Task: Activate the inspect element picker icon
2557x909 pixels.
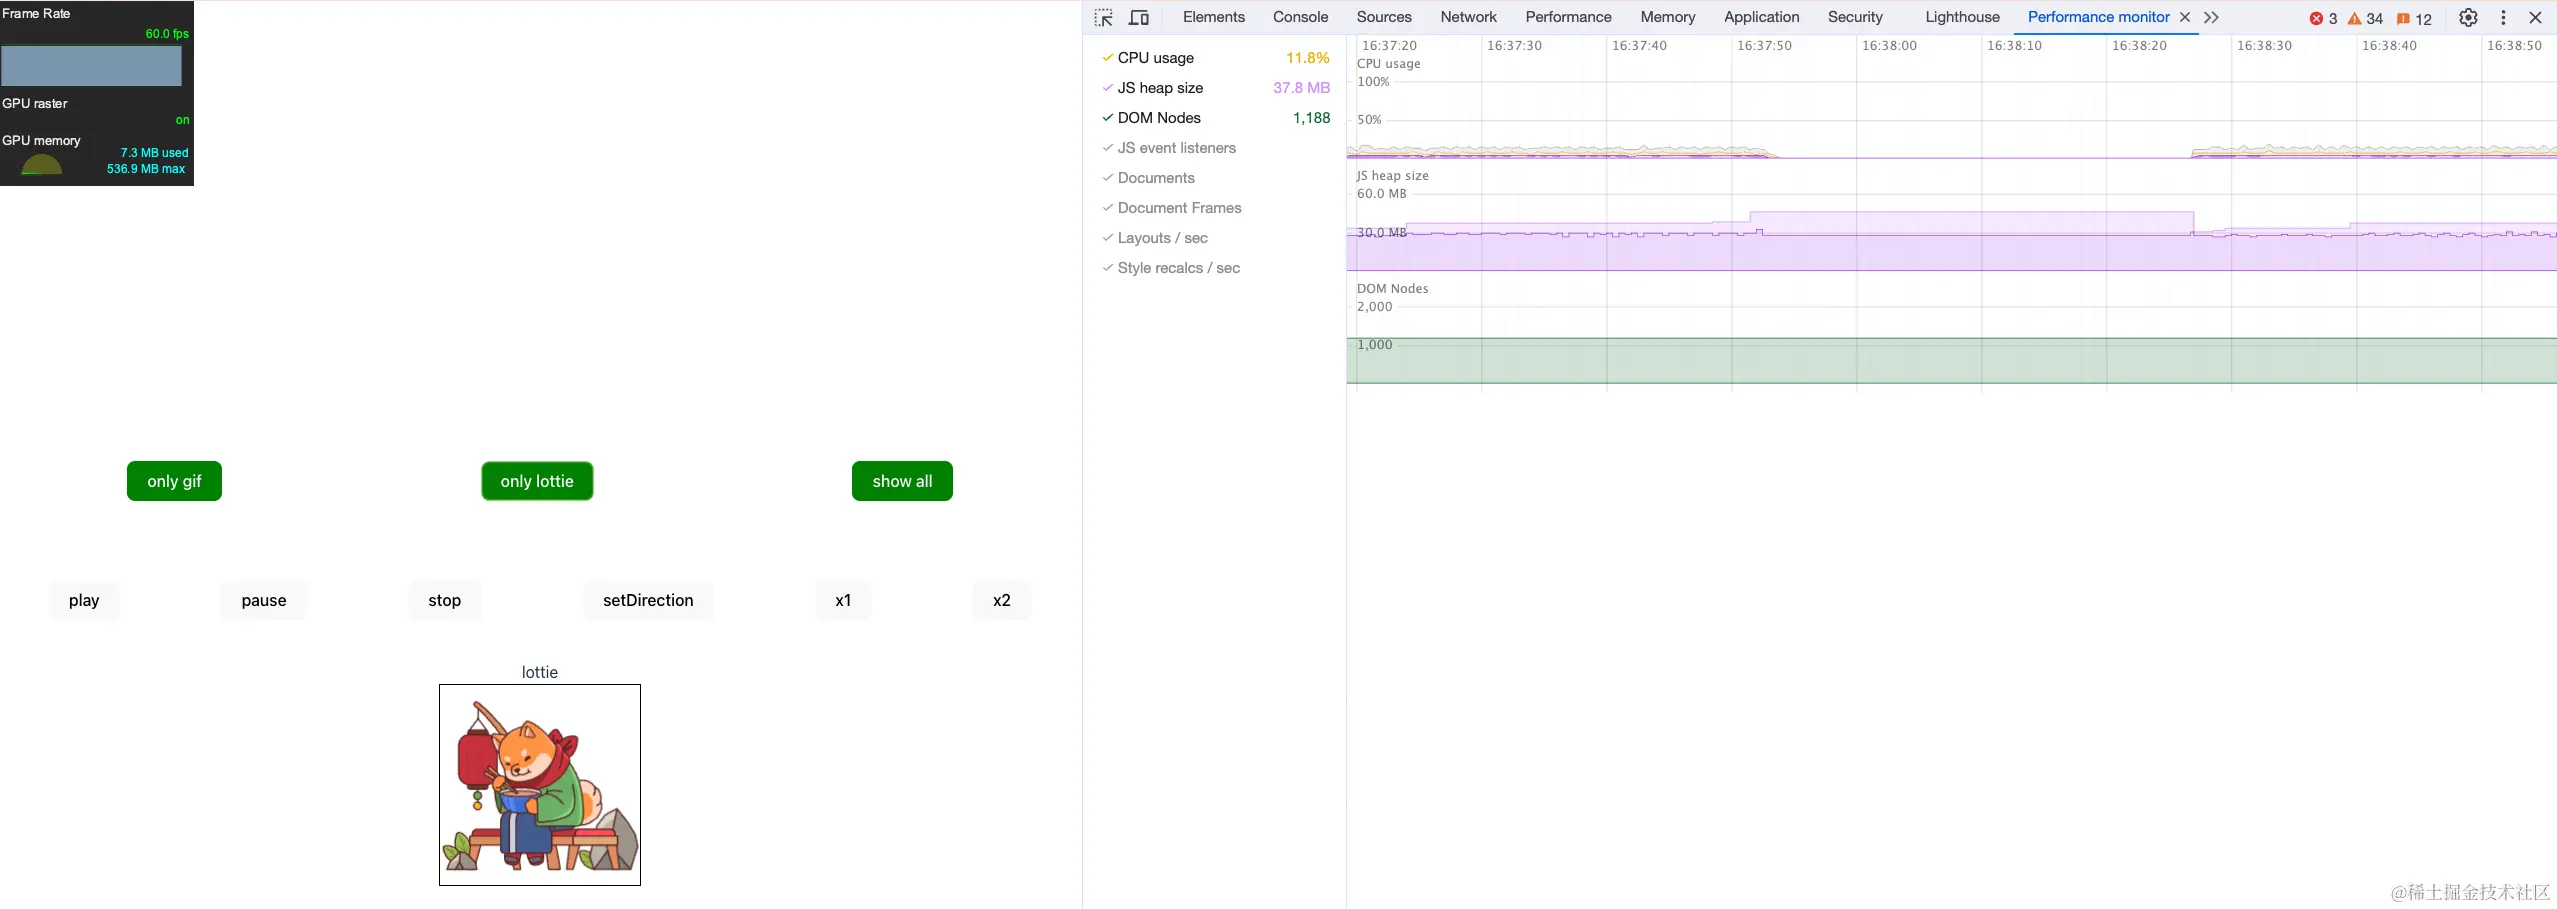Action: pyautogui.click(x=1104, y=17)
